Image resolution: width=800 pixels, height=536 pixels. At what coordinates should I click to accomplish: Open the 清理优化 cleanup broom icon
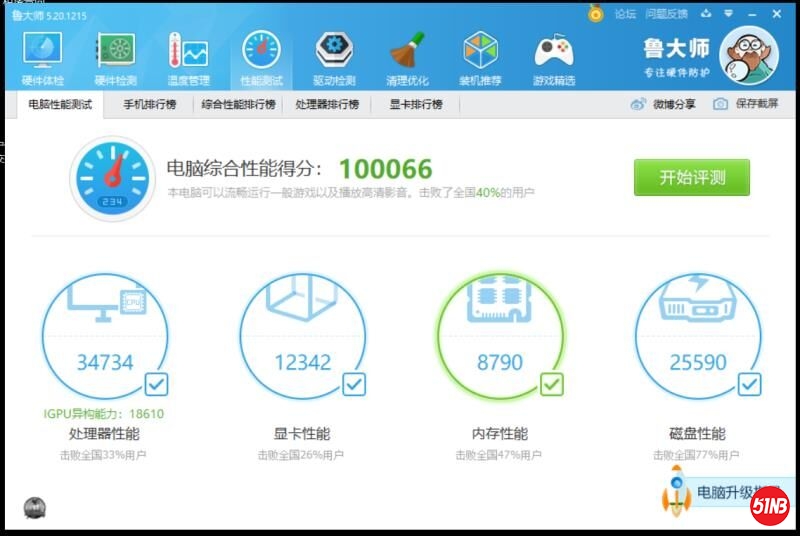(407, 57)
